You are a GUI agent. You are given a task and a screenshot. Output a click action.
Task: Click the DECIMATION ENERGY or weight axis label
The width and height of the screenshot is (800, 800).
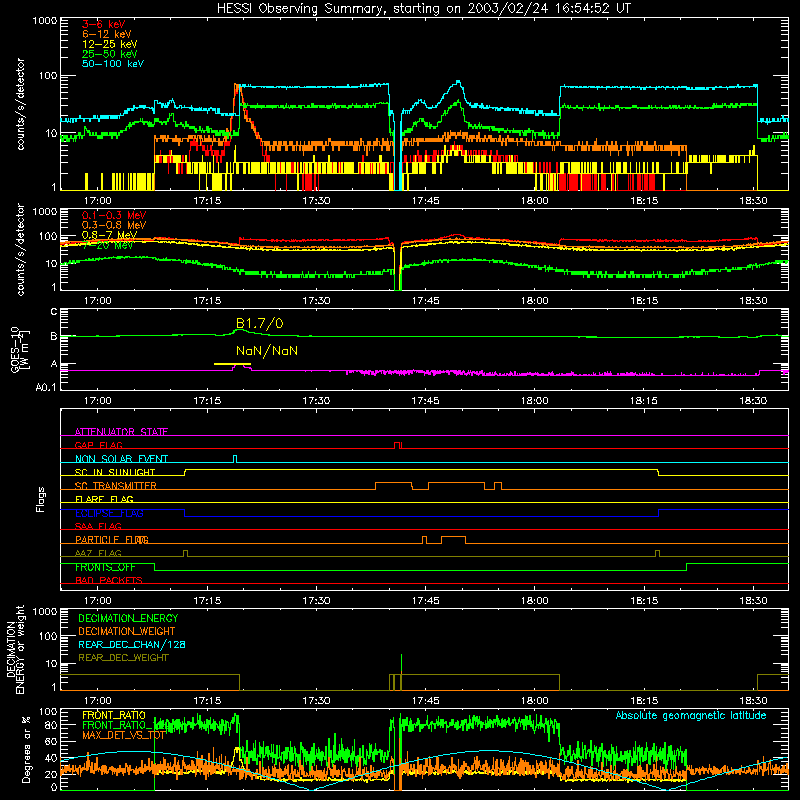click(15, 649)
